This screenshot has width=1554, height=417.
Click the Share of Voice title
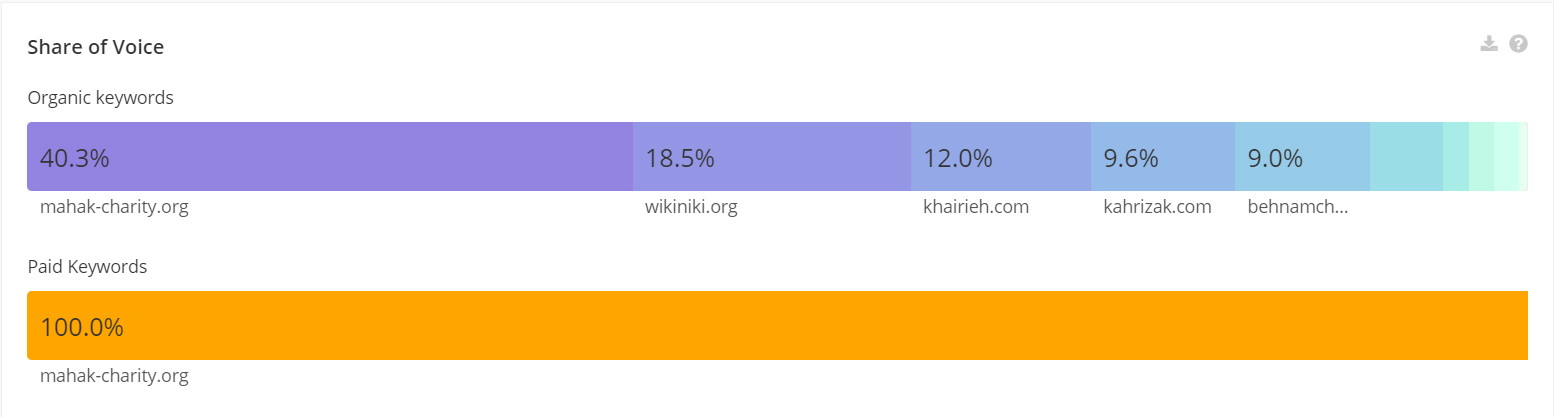pos(95,47)
